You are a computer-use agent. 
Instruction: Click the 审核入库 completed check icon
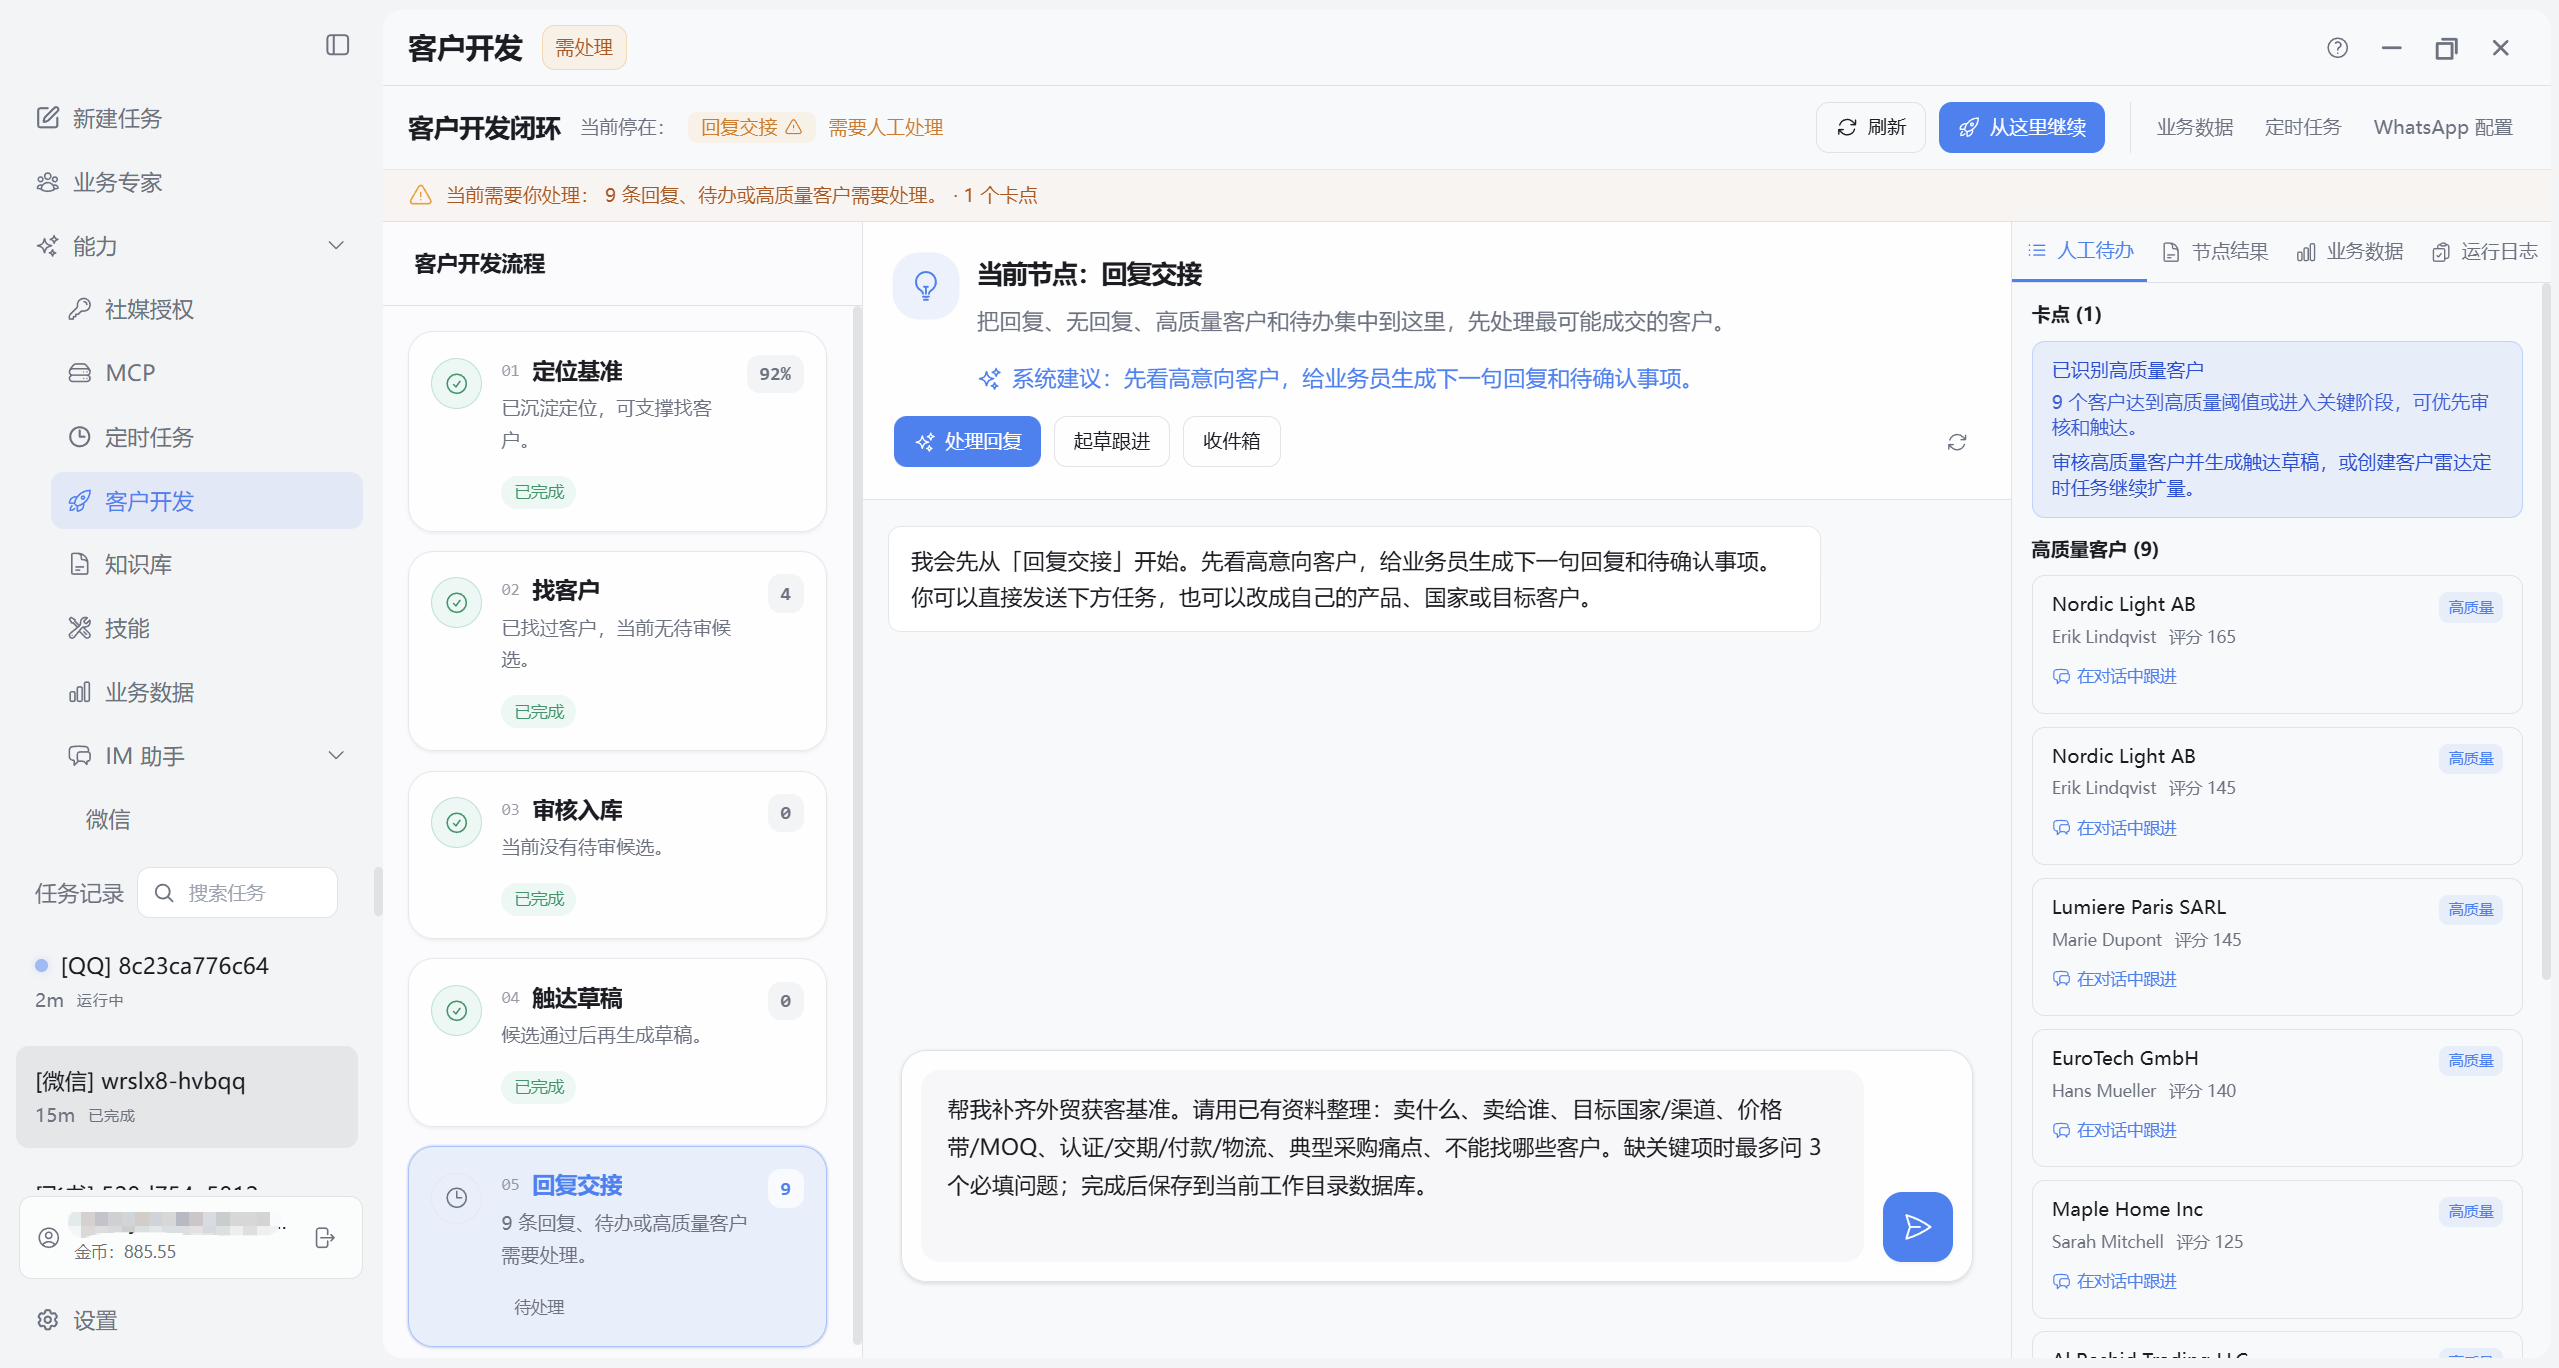pos(456,822)
